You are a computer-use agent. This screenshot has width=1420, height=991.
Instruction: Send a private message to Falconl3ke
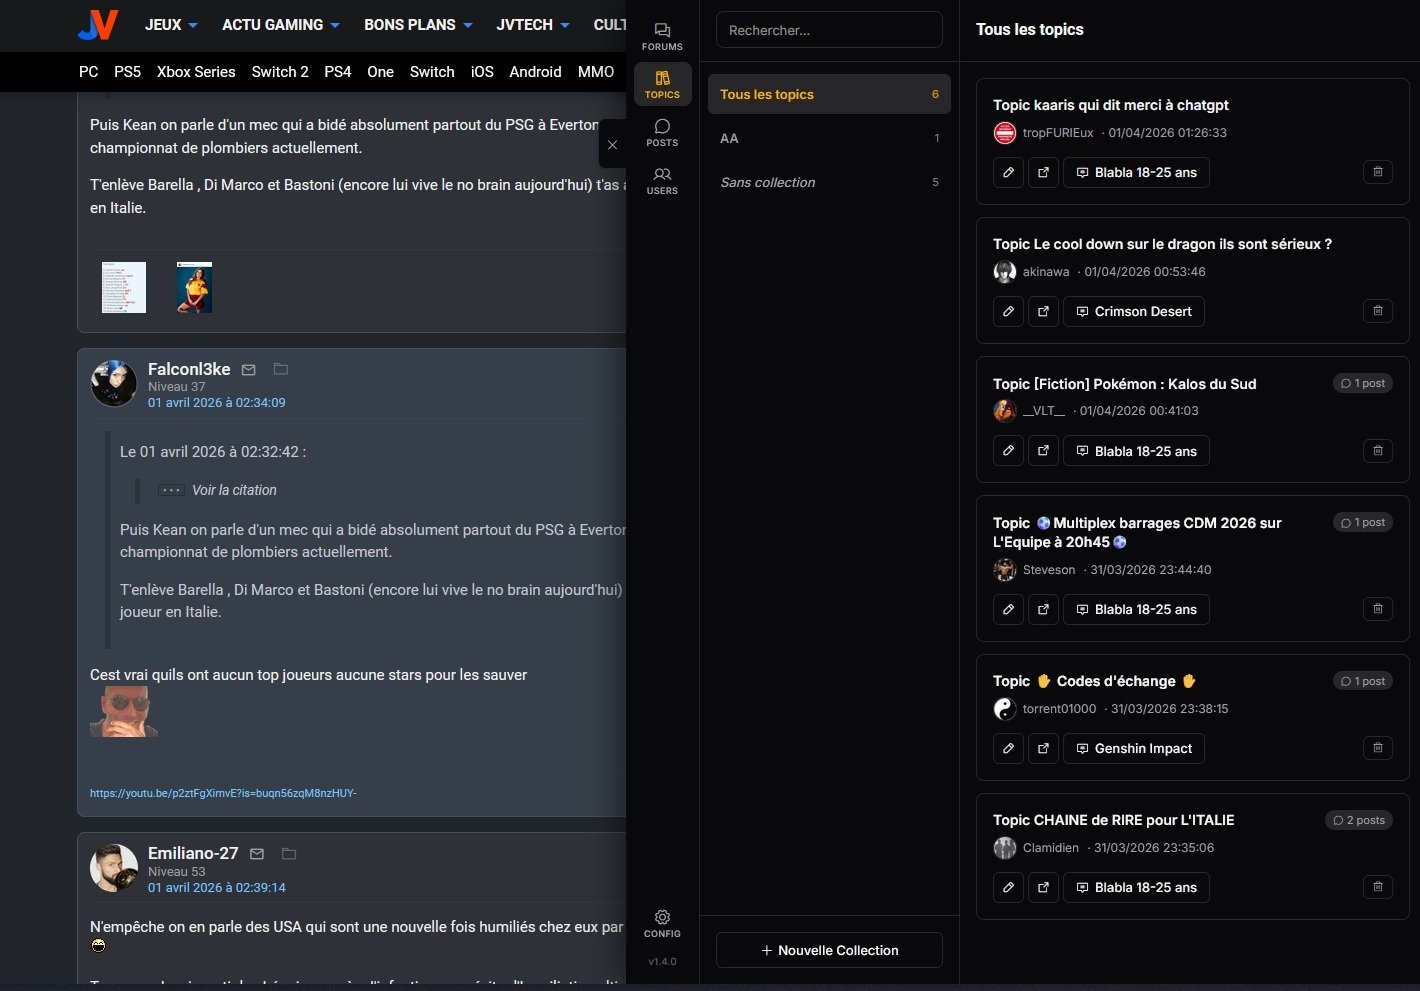(x=249, y=370)
